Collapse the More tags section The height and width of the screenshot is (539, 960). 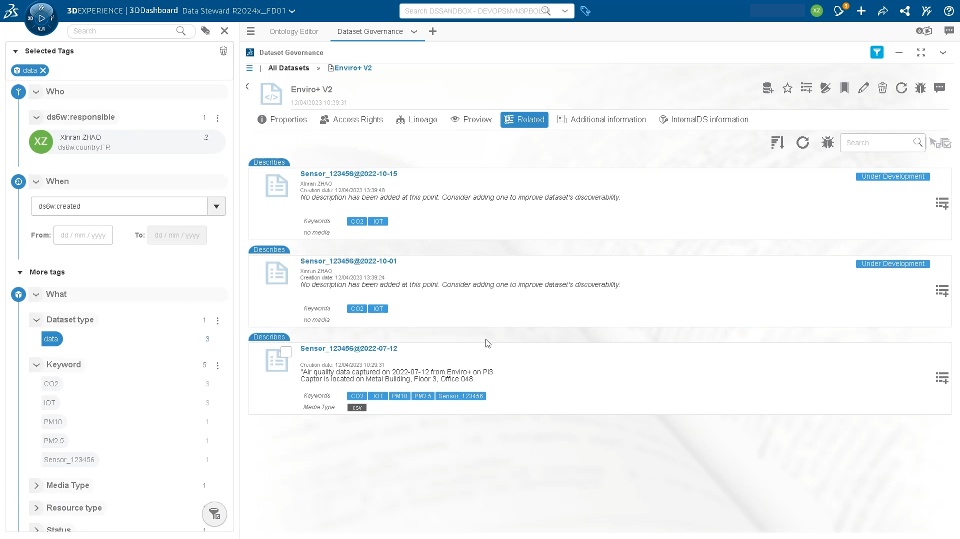(x=20, y=272)
